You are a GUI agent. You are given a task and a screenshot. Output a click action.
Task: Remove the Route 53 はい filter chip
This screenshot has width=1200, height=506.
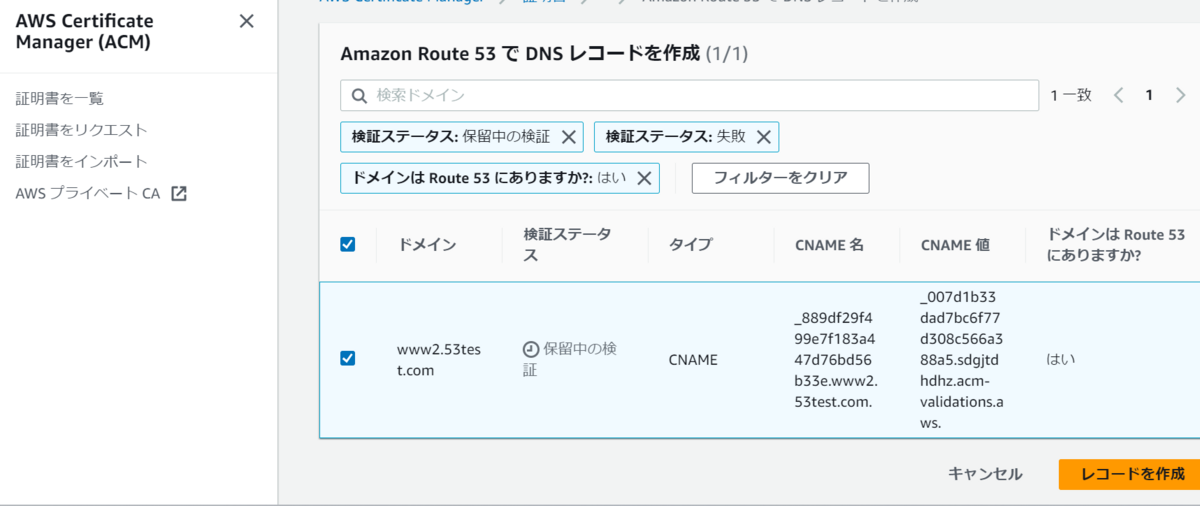644,178
